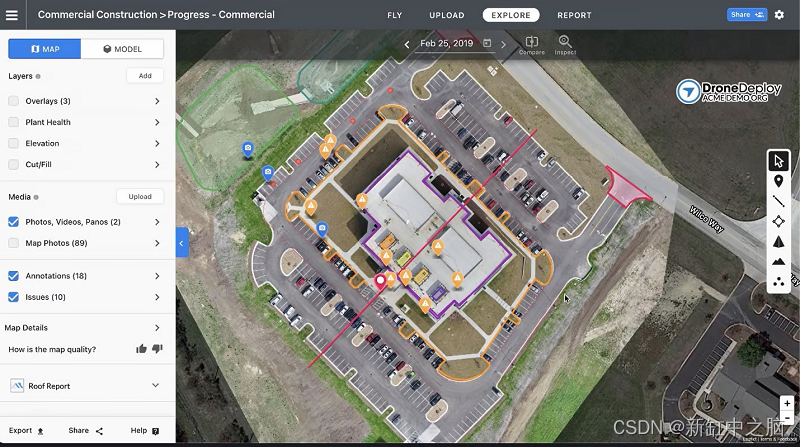Enable the Elevation layer checkbox
The width and height of the screenshot is (800, 447).
click(14, 143)
